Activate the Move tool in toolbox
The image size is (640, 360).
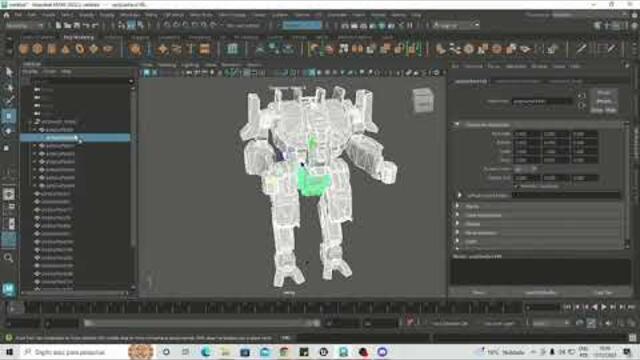(9, 116)
